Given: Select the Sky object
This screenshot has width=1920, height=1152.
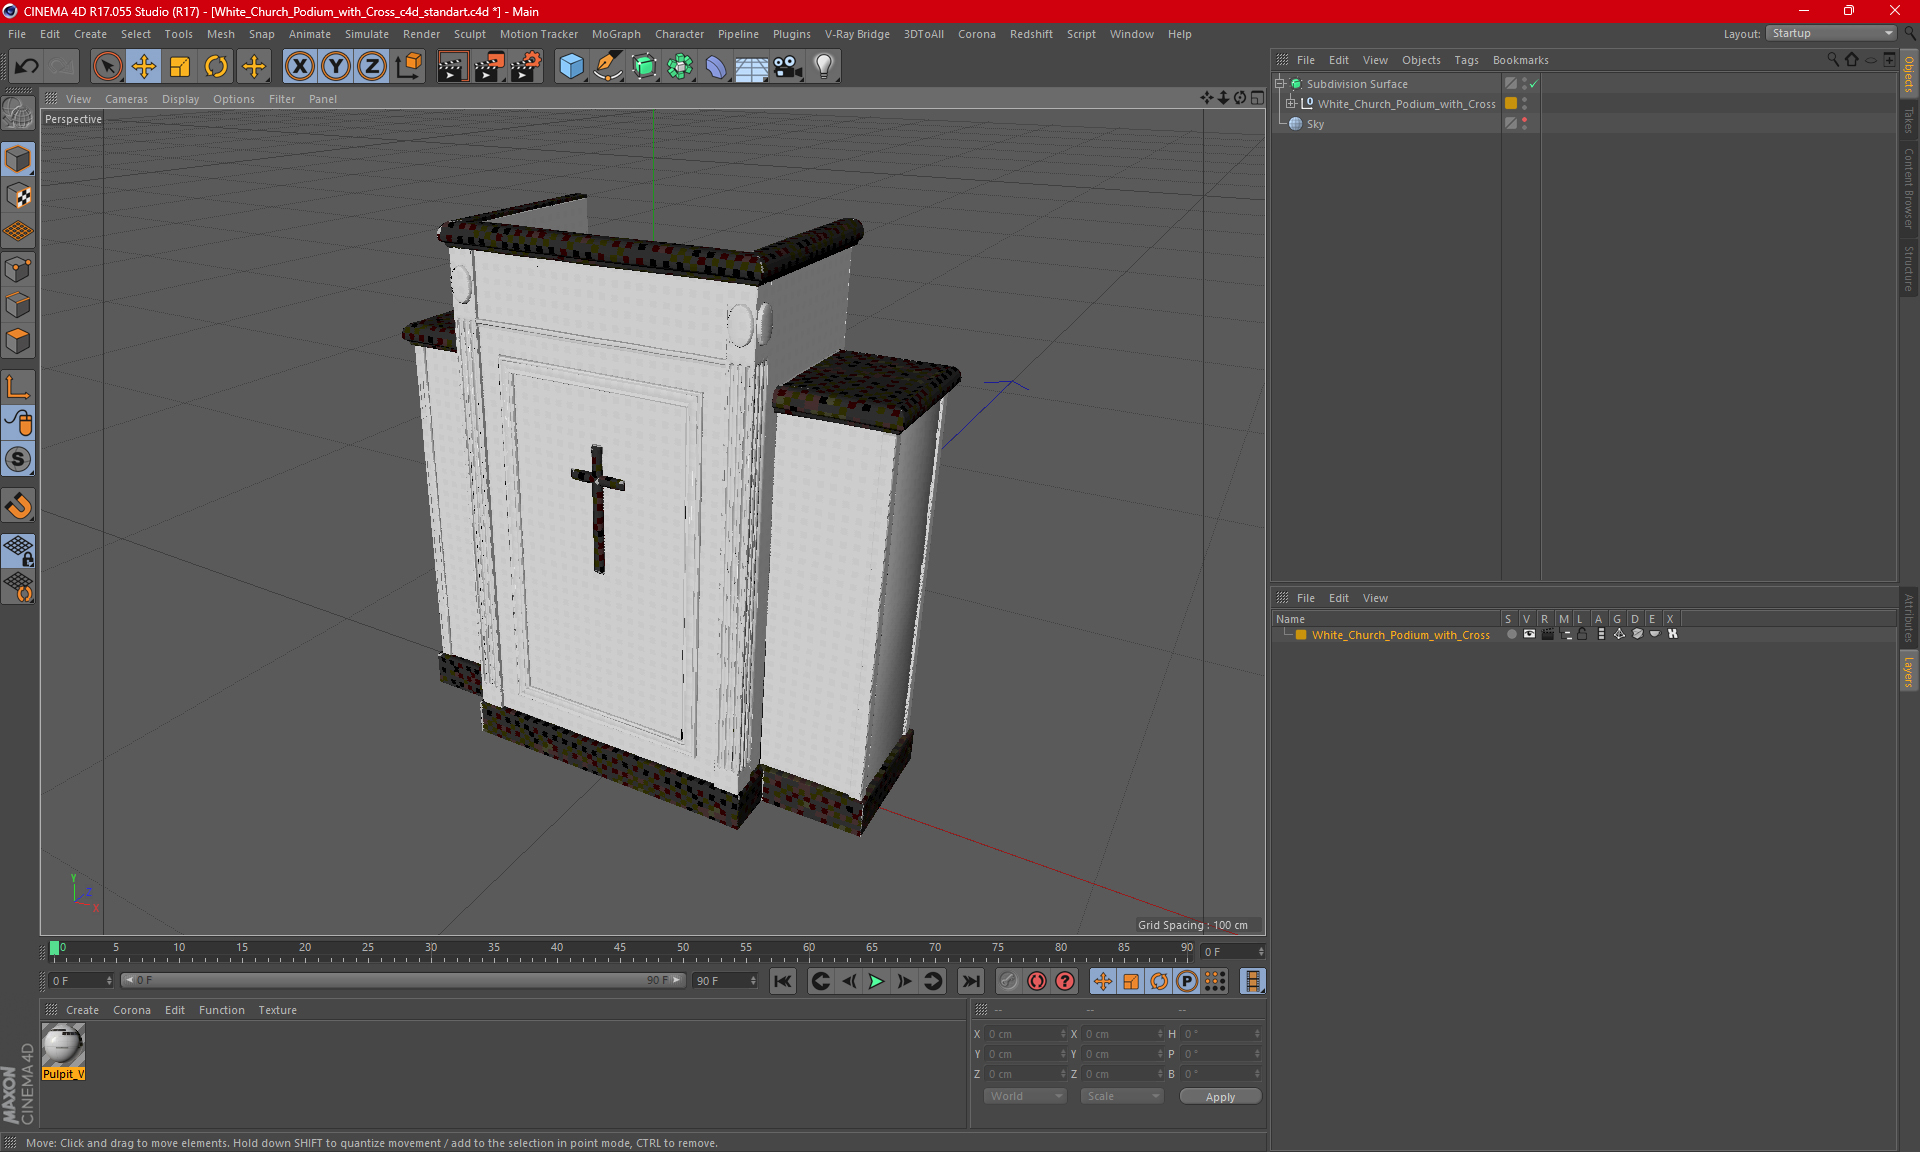Looking at the screenshot, I should pos(1315,124).
